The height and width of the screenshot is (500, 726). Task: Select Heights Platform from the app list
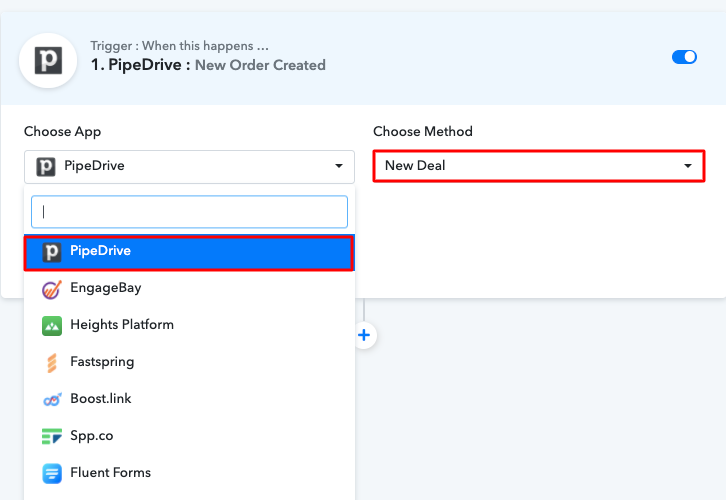[189, 325]
